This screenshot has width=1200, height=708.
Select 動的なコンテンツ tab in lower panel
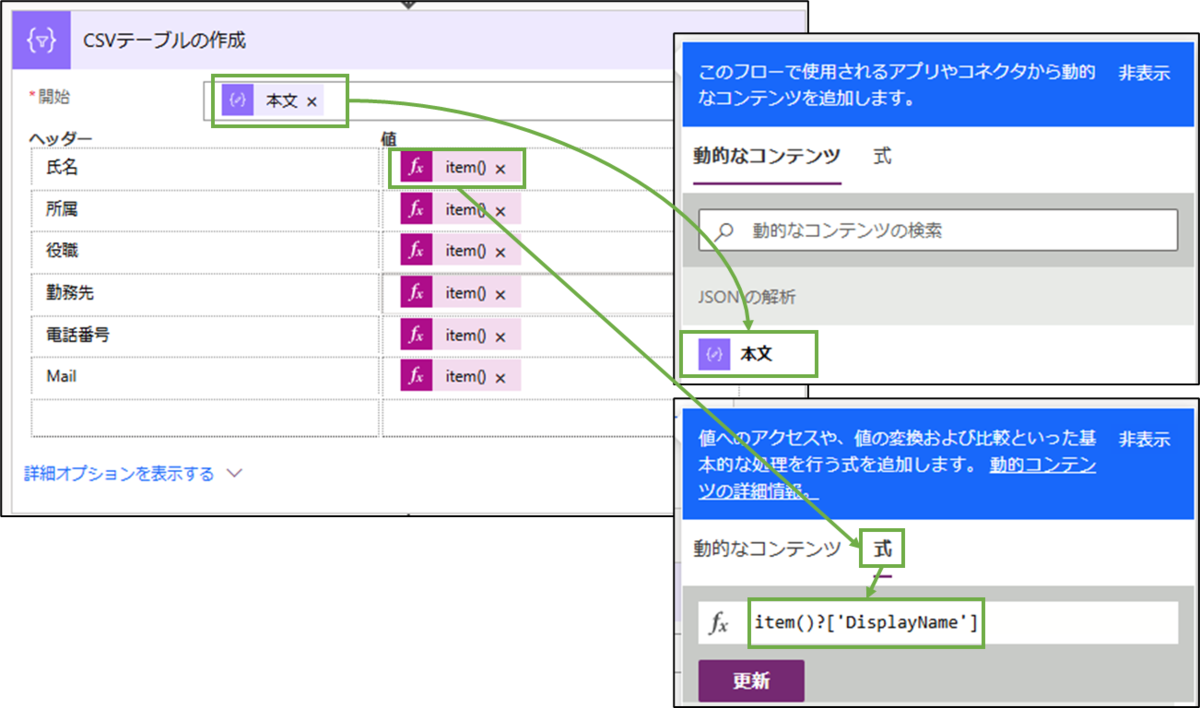[767, 548]
